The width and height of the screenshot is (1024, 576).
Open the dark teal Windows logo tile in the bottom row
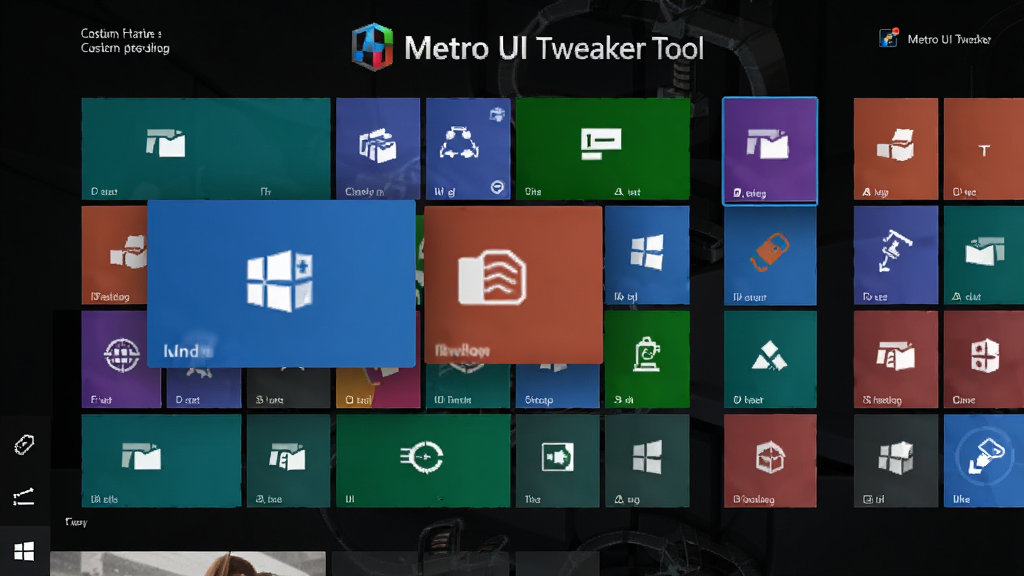coord(647,460)
